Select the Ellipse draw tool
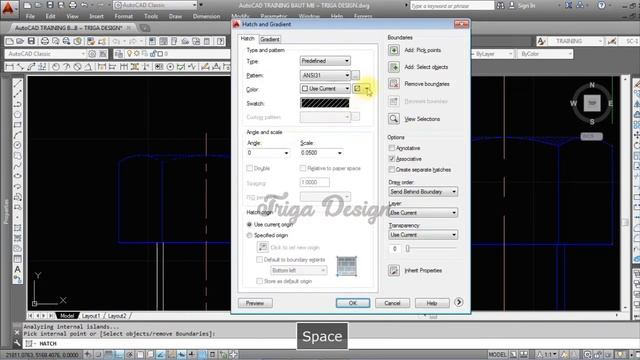This screenshot has width=640, height=360. point(18,176)
